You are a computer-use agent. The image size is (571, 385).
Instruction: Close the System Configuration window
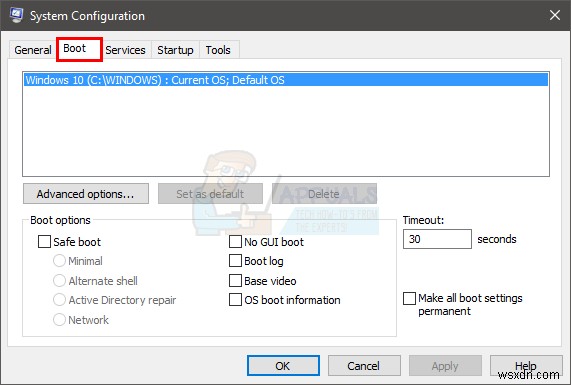point(555,15)
